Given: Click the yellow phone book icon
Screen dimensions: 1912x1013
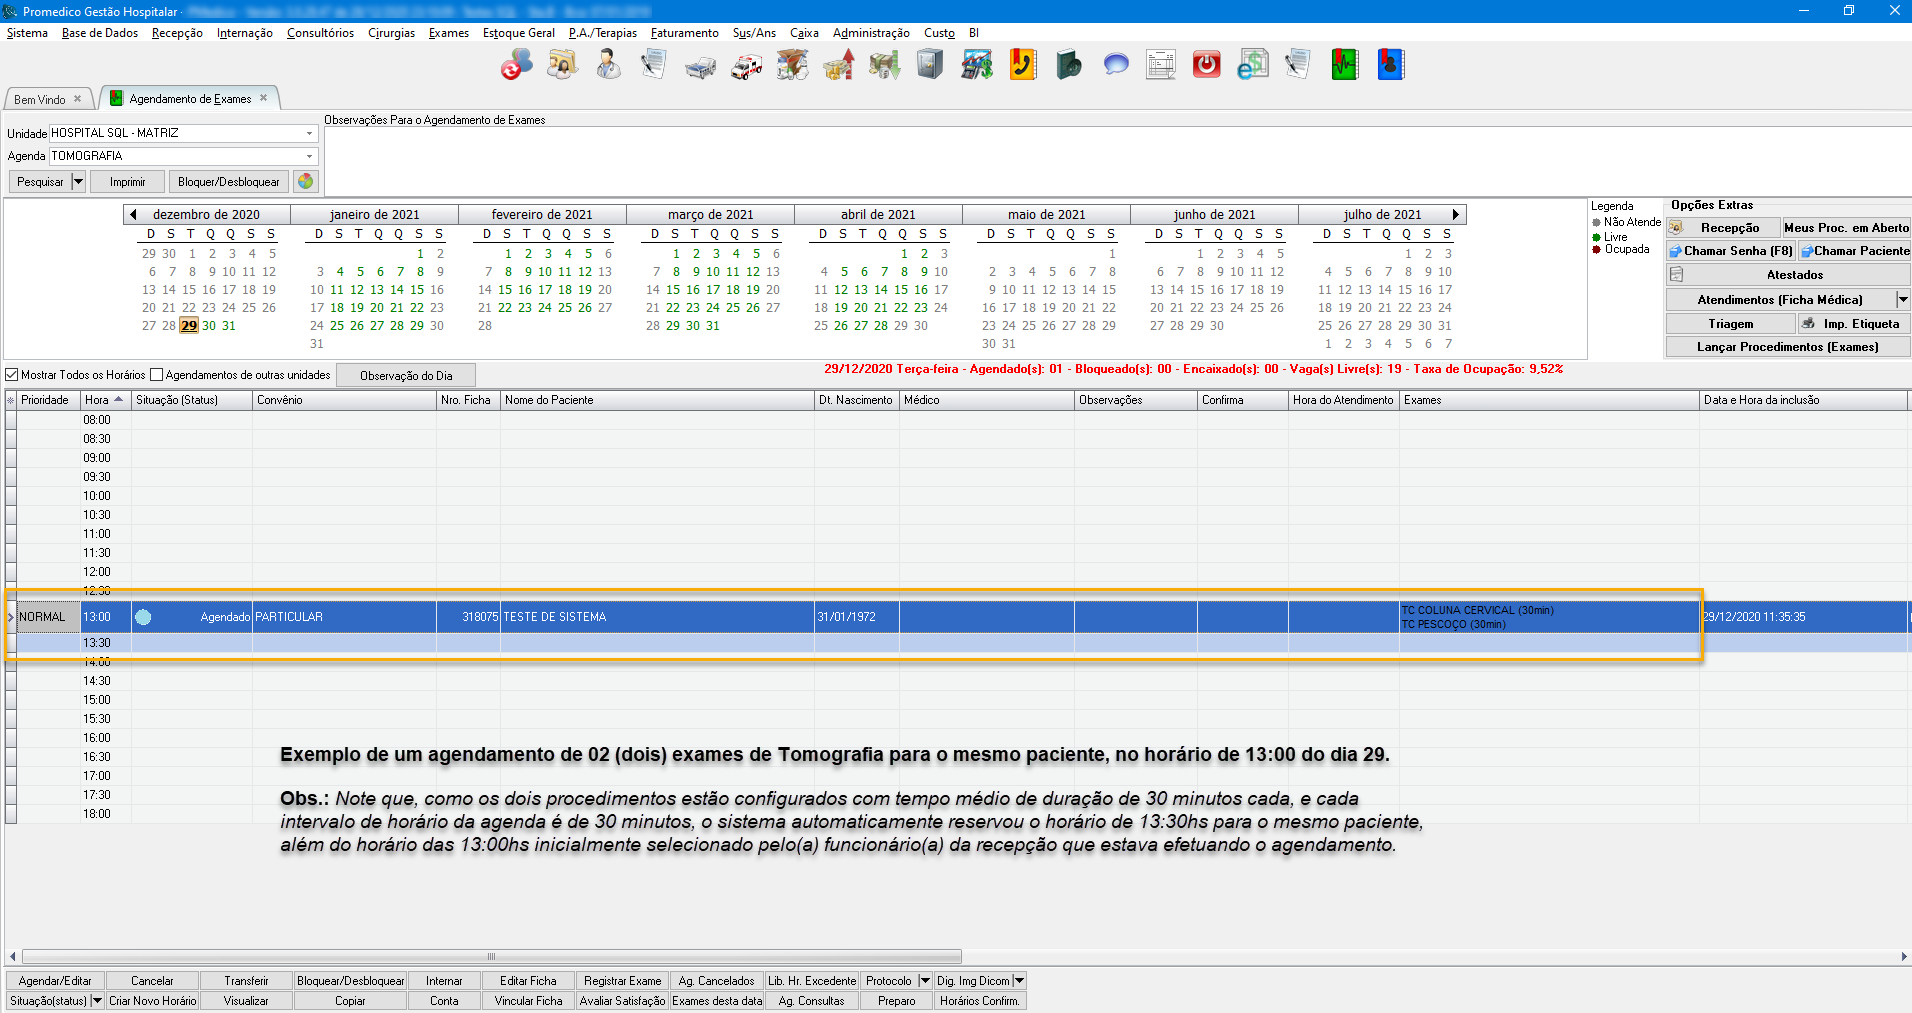Looking at the screenshot, I should [1022, 66].
